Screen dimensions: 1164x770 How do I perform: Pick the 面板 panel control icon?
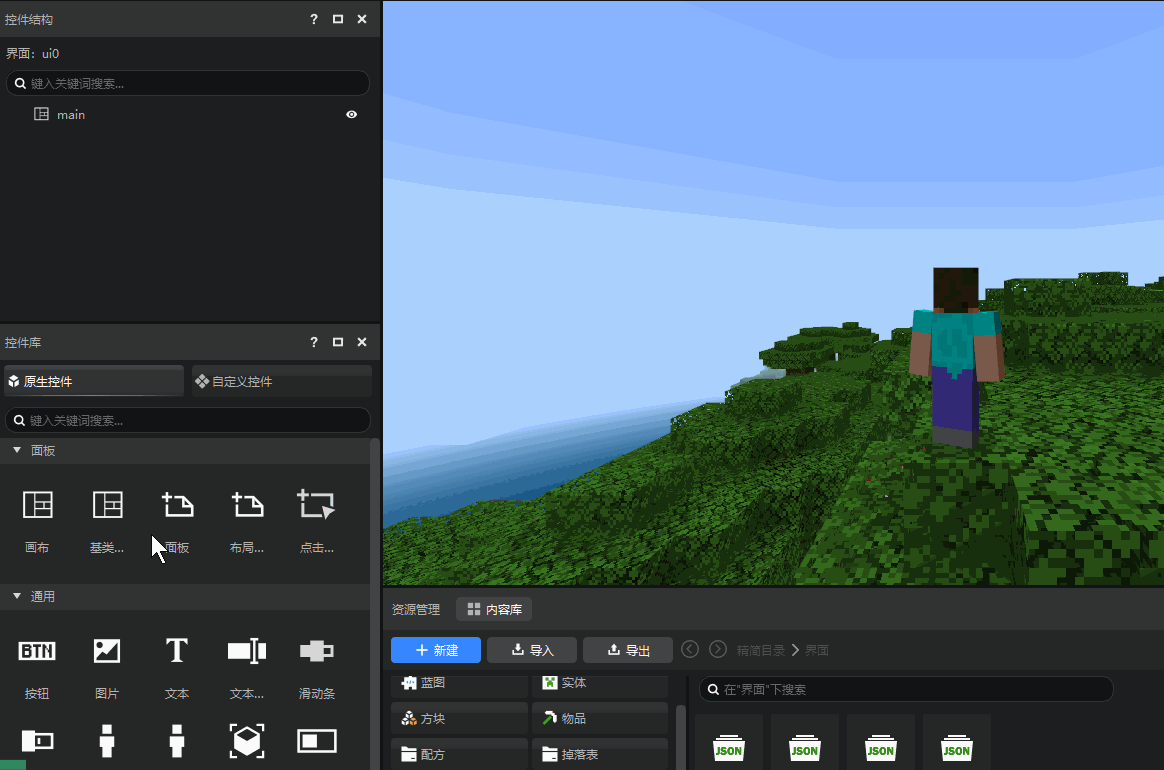point(177,505)
